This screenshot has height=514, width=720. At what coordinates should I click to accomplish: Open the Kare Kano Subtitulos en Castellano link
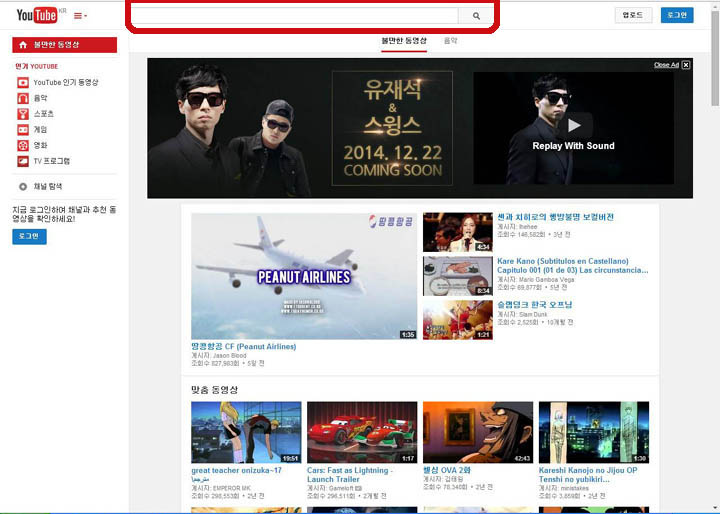tap(573, 265)
